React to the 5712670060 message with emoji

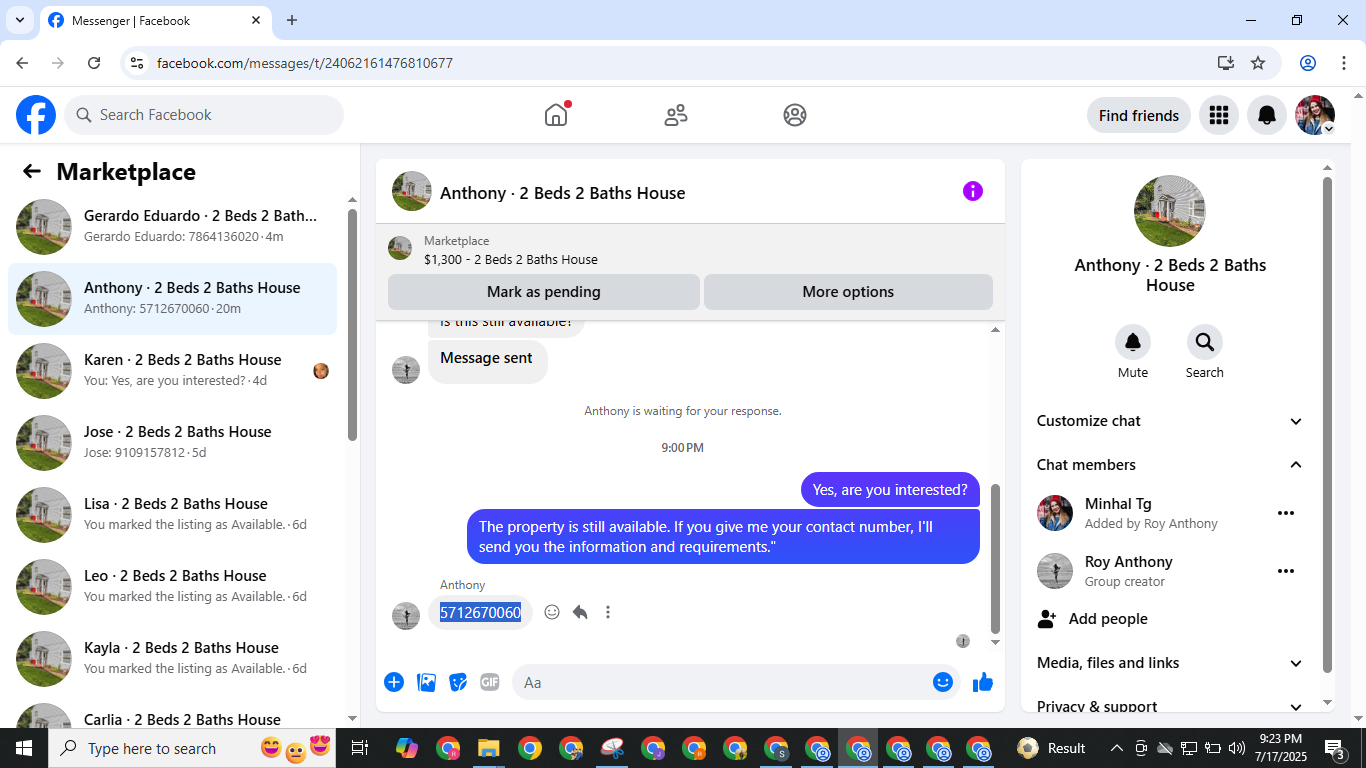552,612
